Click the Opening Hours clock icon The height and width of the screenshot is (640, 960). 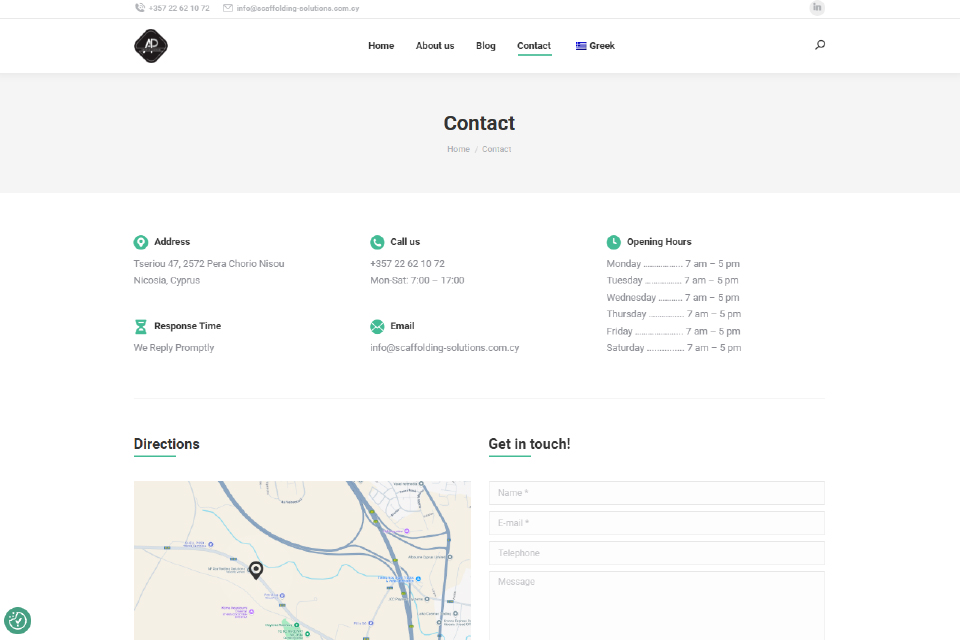click(613, 242)
